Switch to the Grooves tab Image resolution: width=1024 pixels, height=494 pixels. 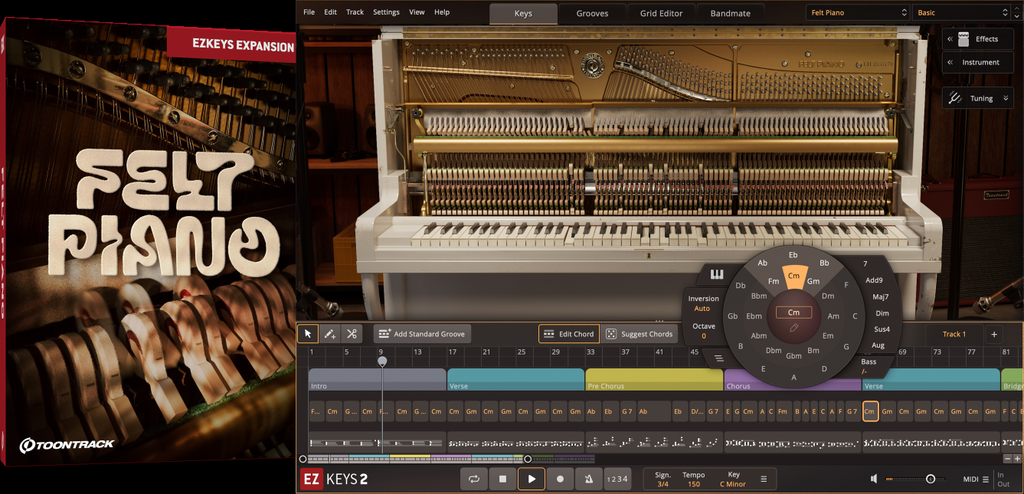coord(592,13)
